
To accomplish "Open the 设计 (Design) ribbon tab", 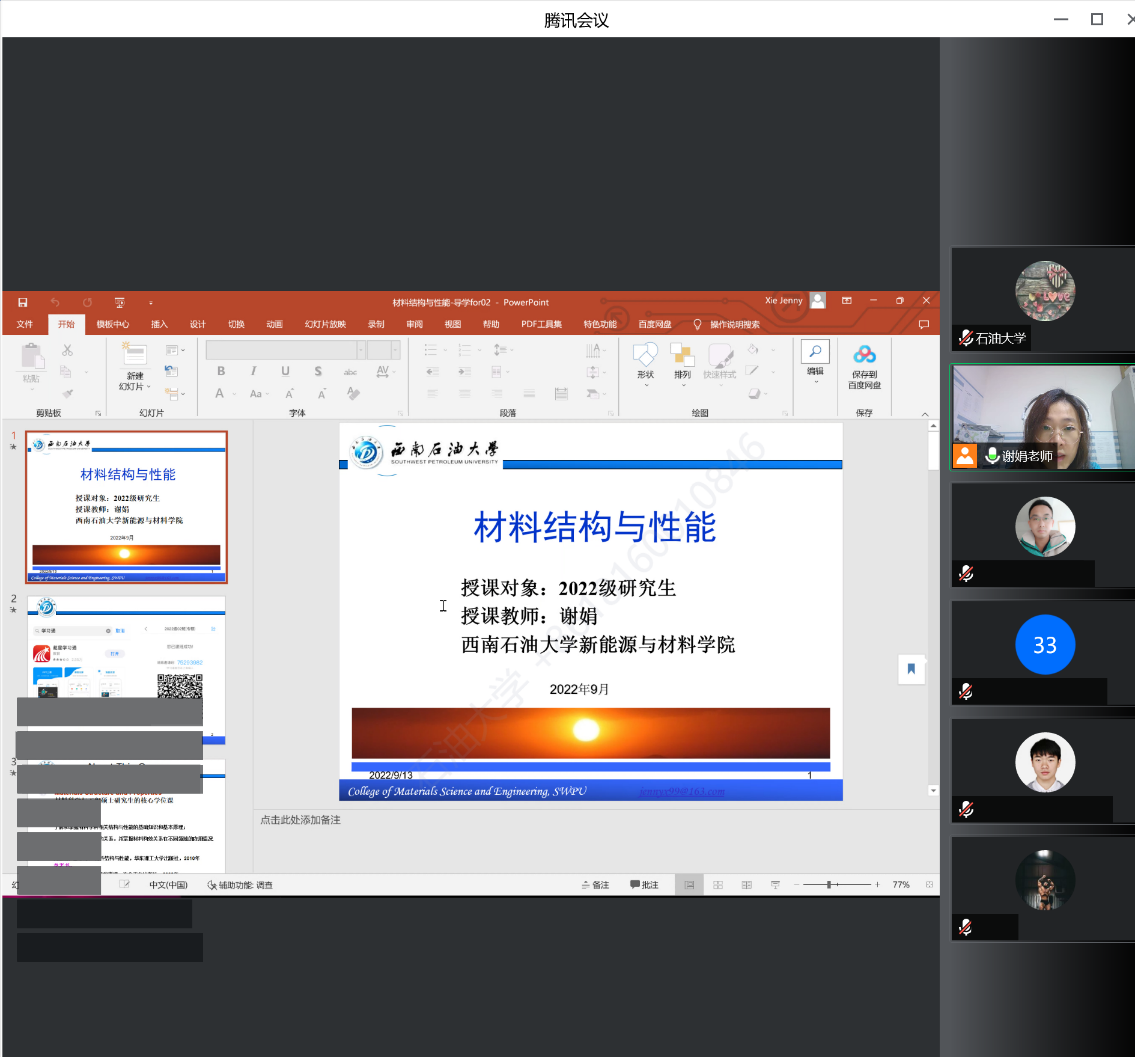I will click(198, 324).
